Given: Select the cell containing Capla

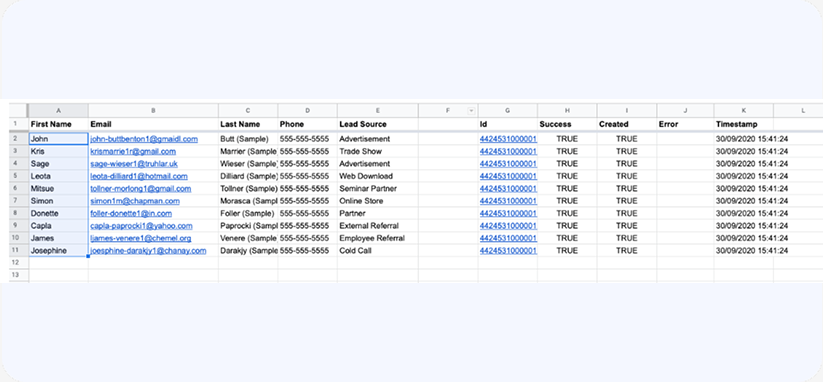Looking at the screenshot, I should point(58,226).
